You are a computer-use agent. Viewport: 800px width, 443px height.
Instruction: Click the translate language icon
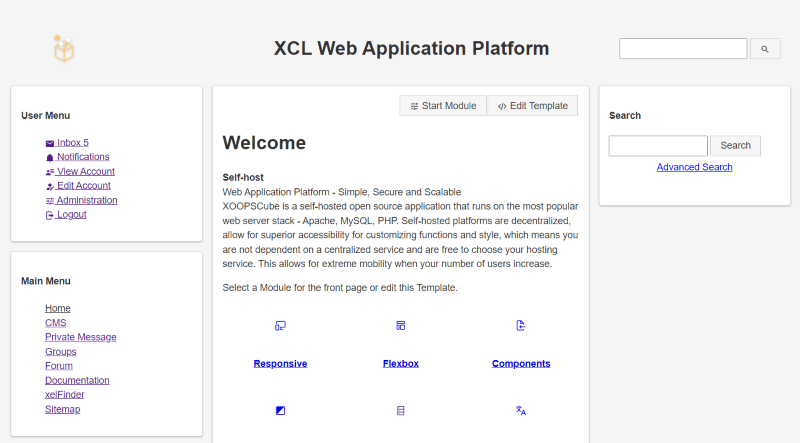click(520, 410)
